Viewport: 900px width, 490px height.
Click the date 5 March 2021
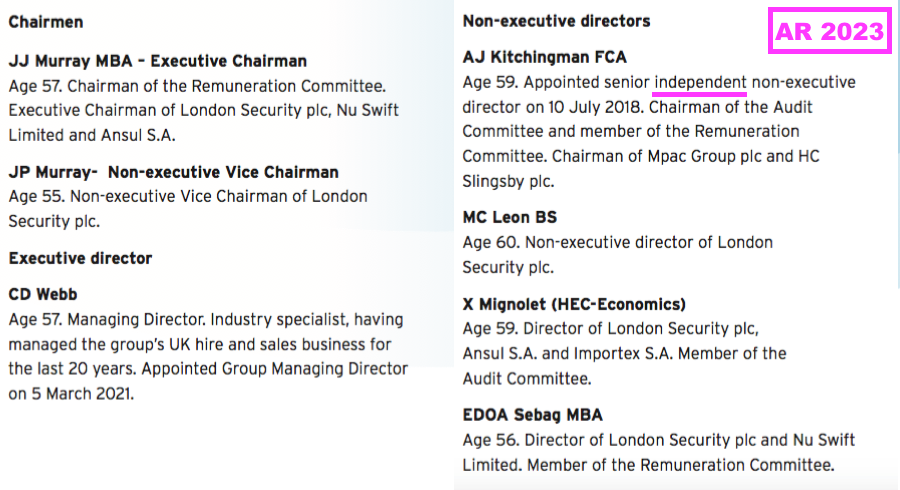82,394
